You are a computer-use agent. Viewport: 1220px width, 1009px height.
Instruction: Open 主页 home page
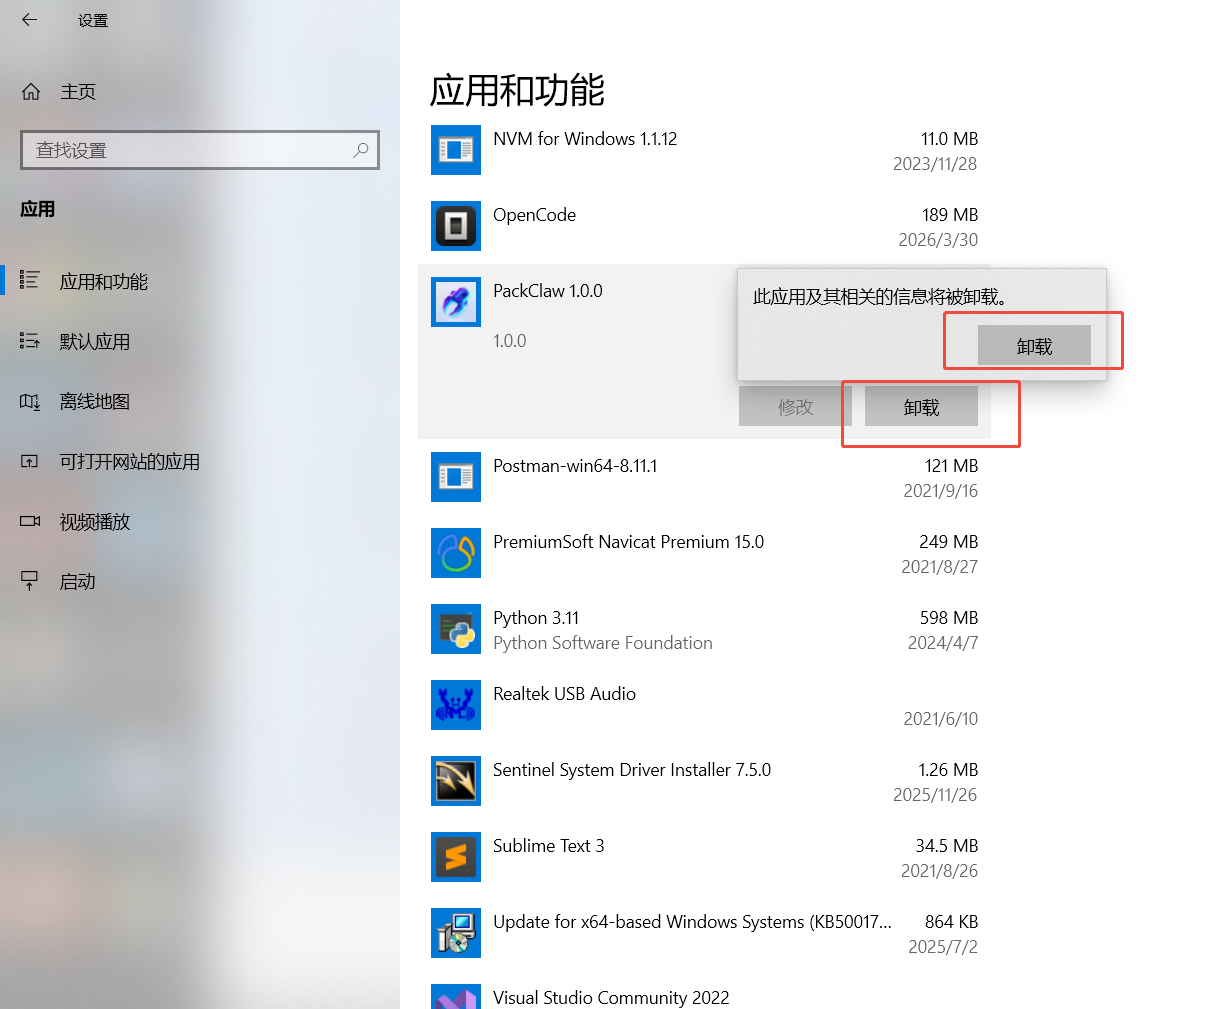(78, 92)
